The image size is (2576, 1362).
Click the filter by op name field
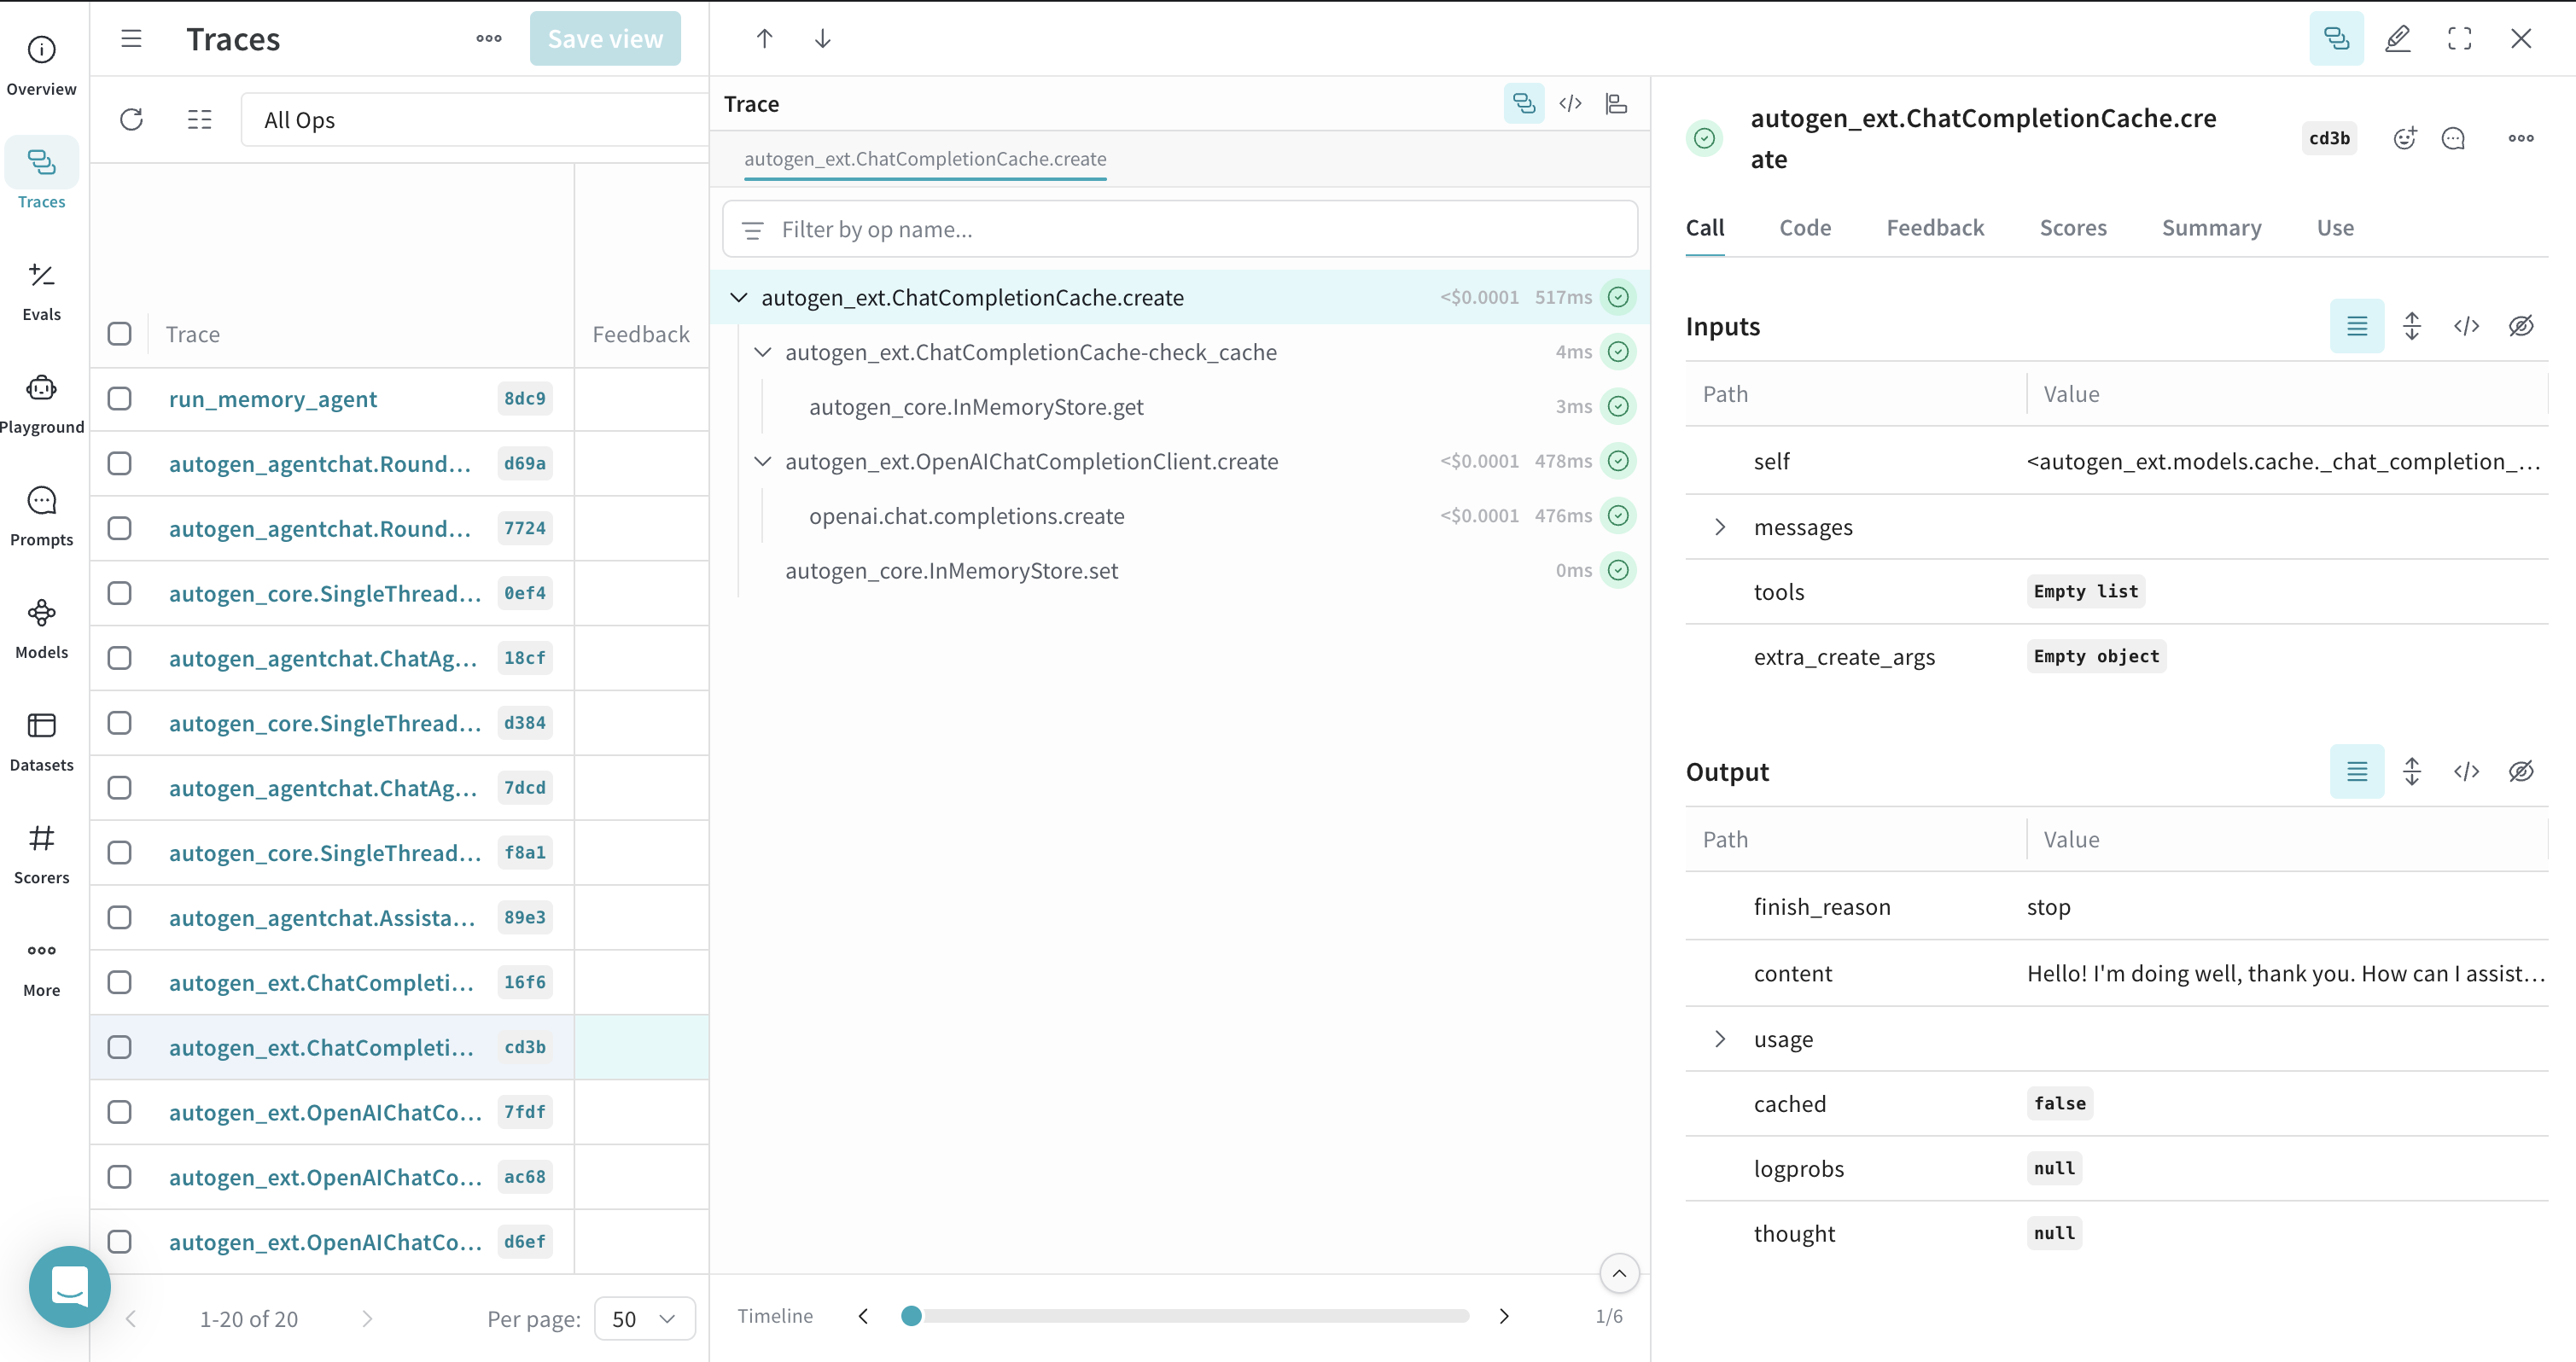point(1180,229)
